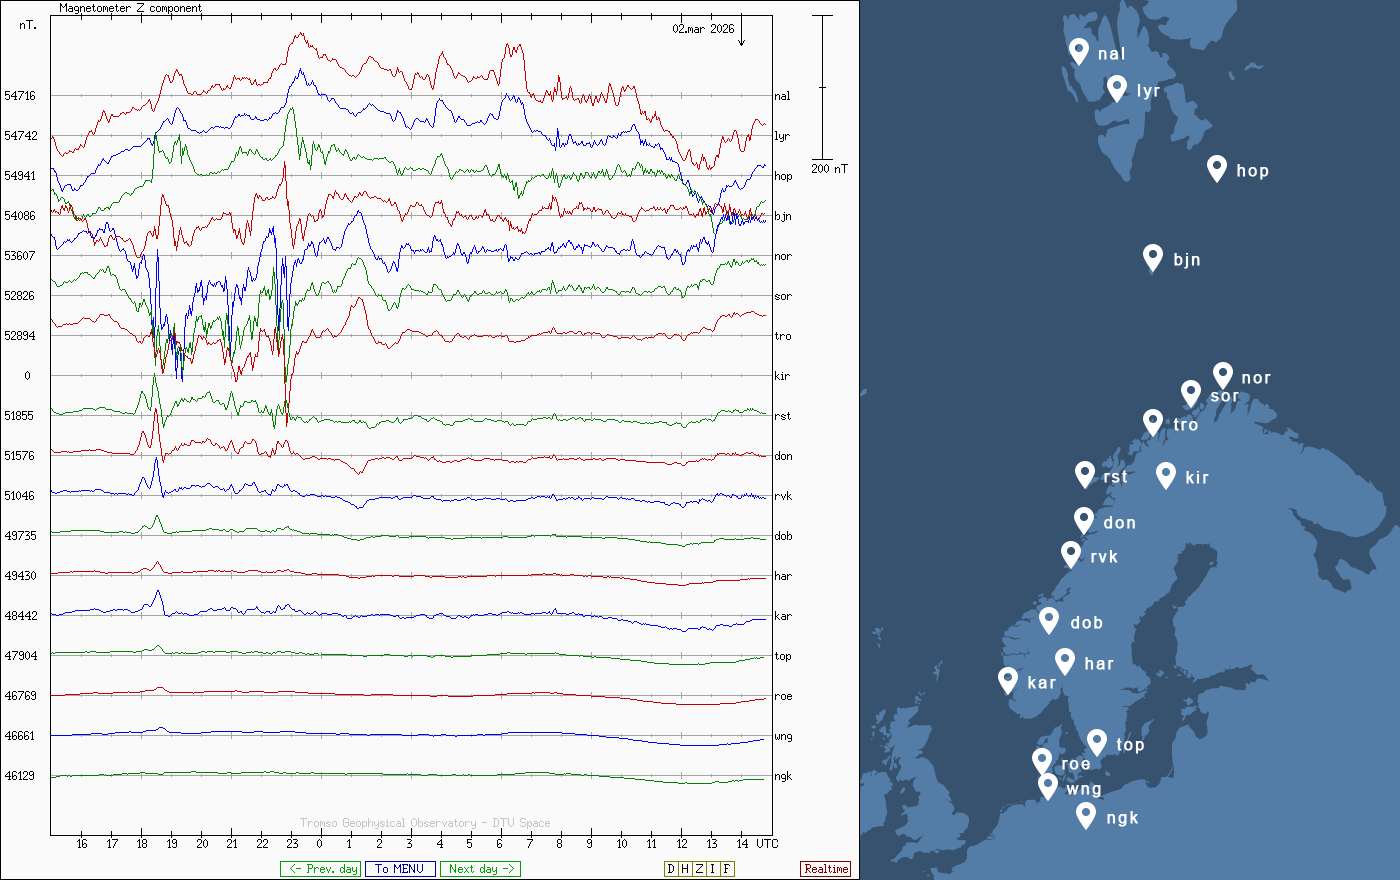Click the lyr station map pin
1400x880 pixels.
[x=1117, y=88]
